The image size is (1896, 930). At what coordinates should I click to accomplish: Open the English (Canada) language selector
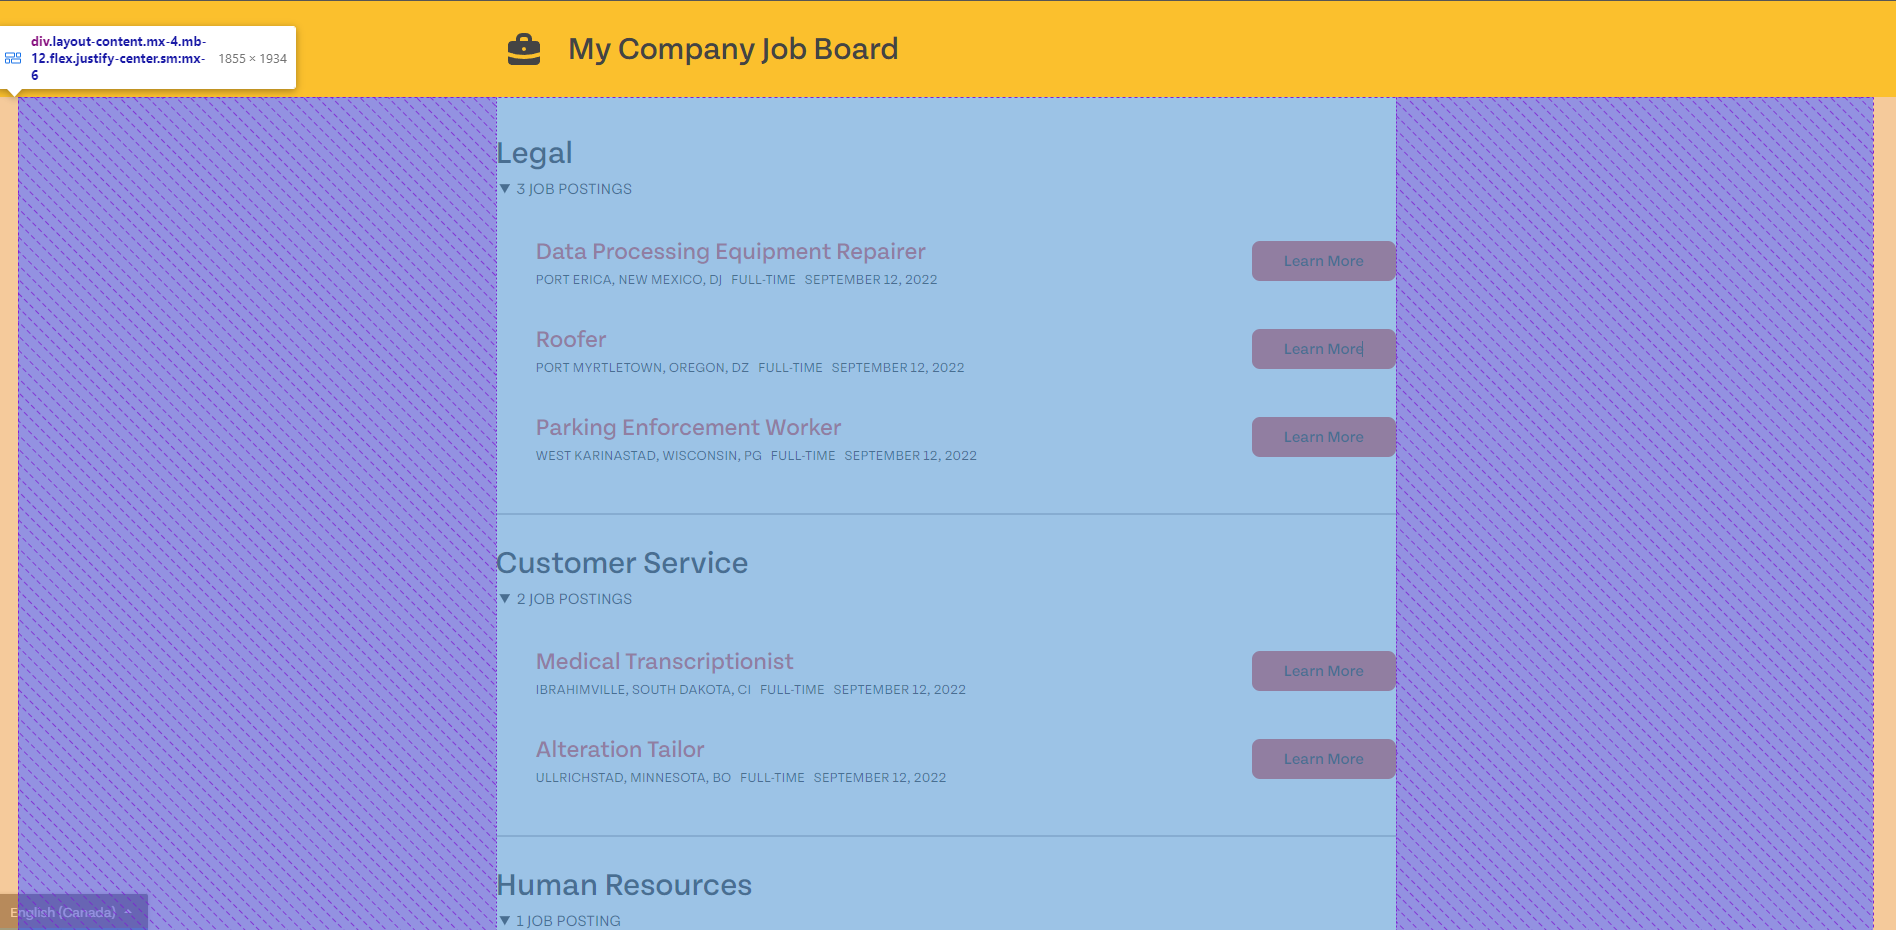click(73, 912)
